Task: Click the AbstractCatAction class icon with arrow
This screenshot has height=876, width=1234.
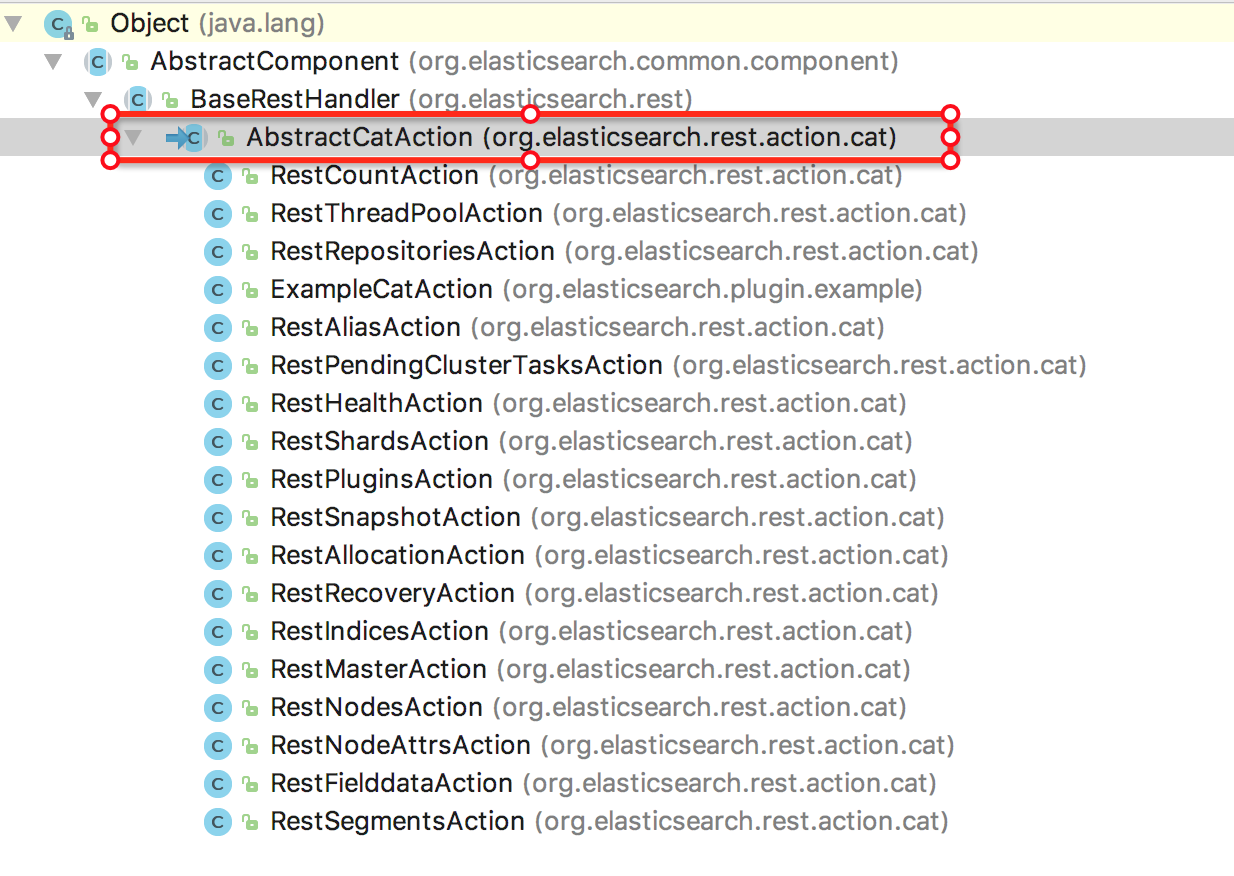Action: [x=186, y=137]
